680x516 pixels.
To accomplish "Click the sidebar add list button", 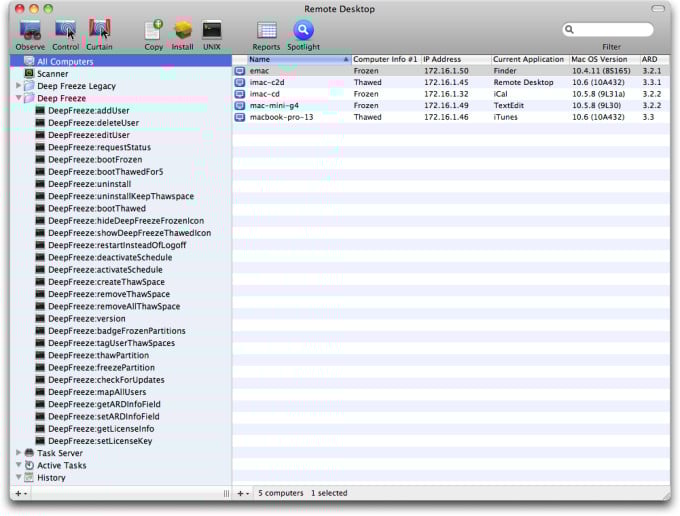I will (21, 493).
